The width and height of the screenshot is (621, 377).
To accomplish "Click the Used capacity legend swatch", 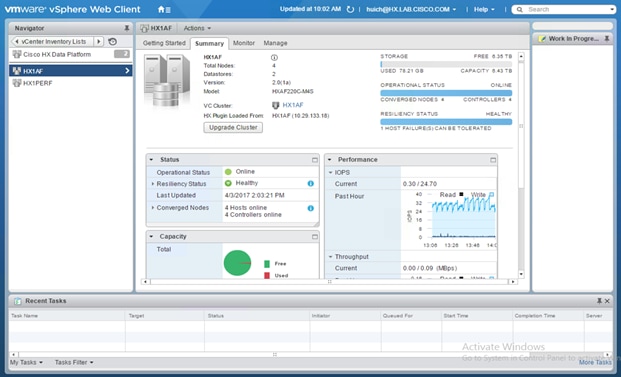I will pos(267,276).
